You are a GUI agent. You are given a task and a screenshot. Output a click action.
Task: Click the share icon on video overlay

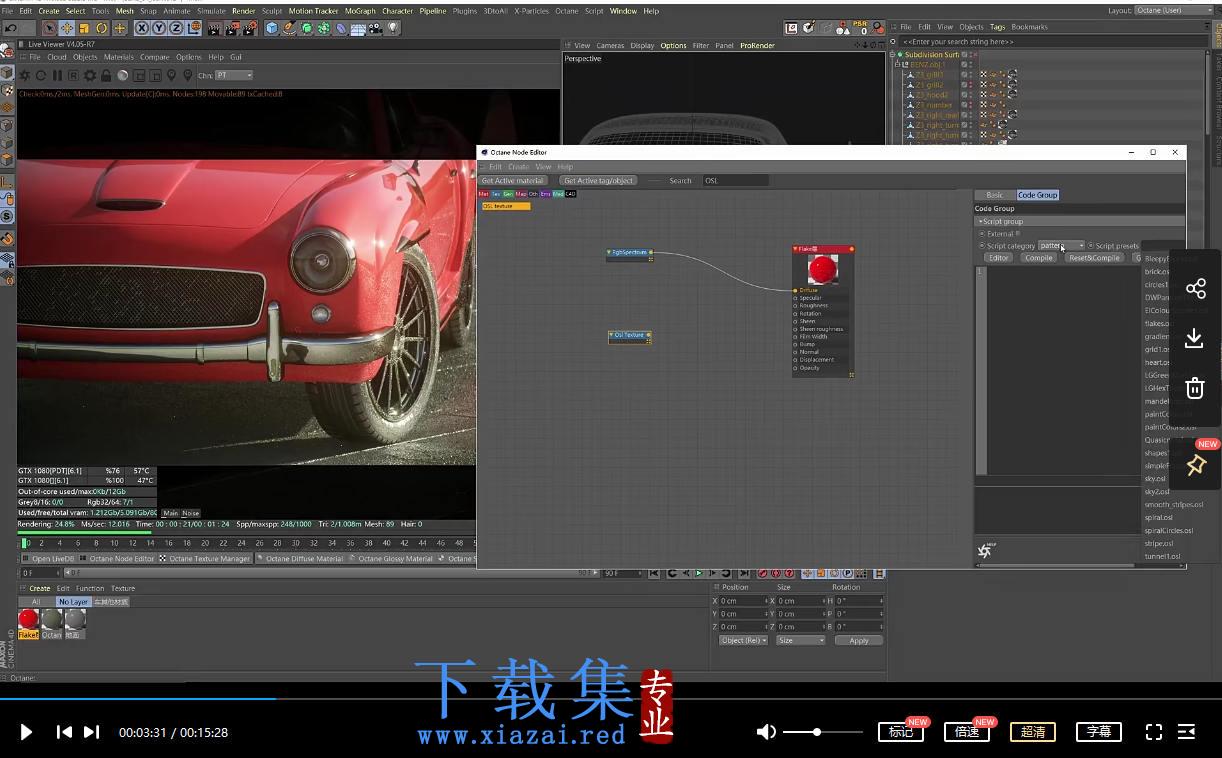point(1195,289)
